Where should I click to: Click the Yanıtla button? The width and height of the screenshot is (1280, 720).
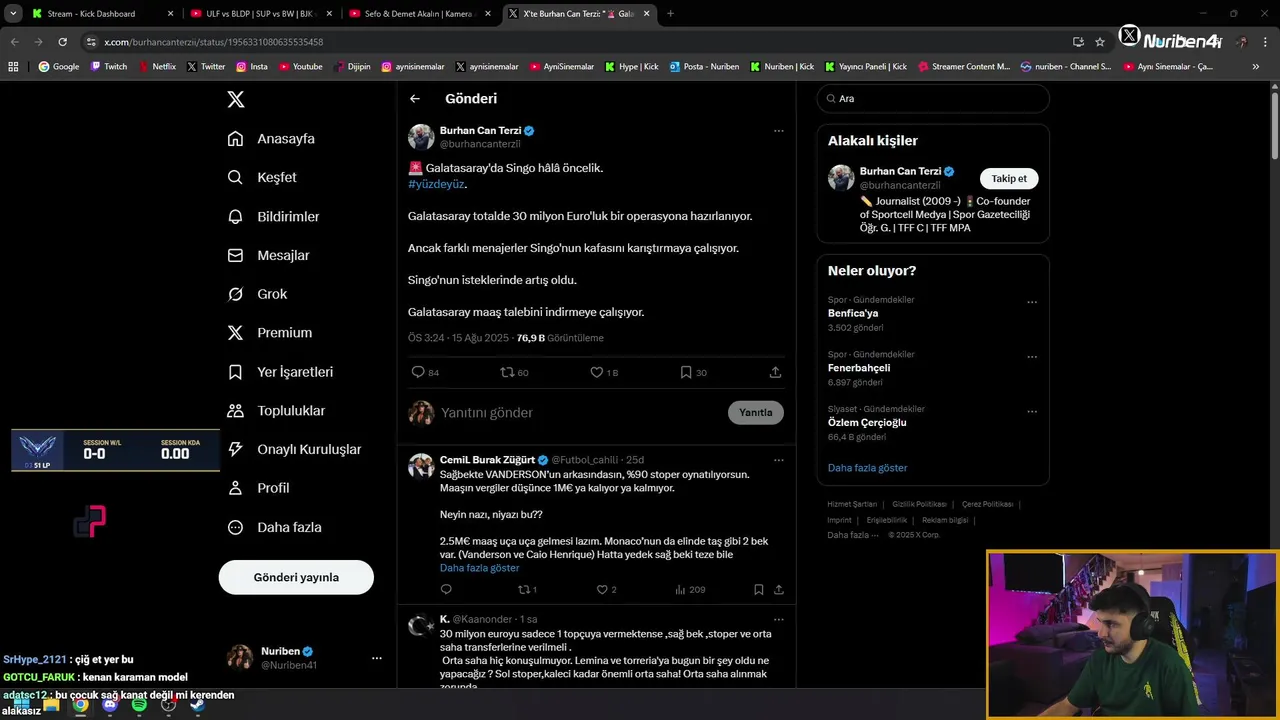[x=756, y=412]
